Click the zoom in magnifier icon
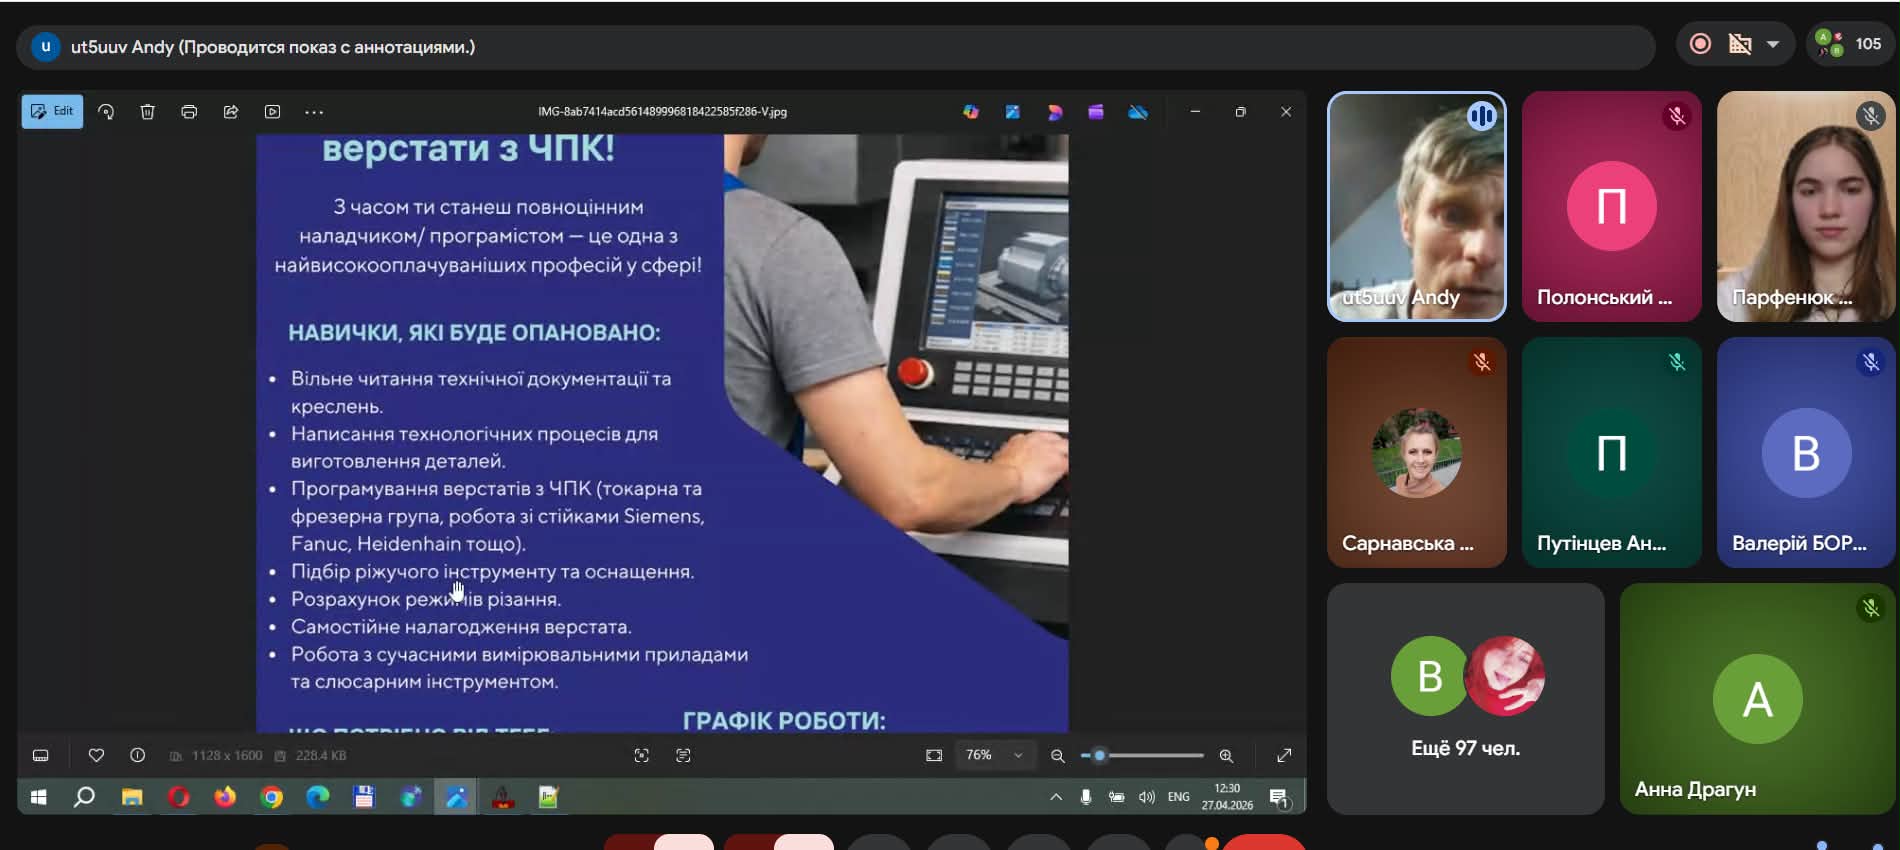The height and width of the screenshot is (850, 1900). 1226,756
